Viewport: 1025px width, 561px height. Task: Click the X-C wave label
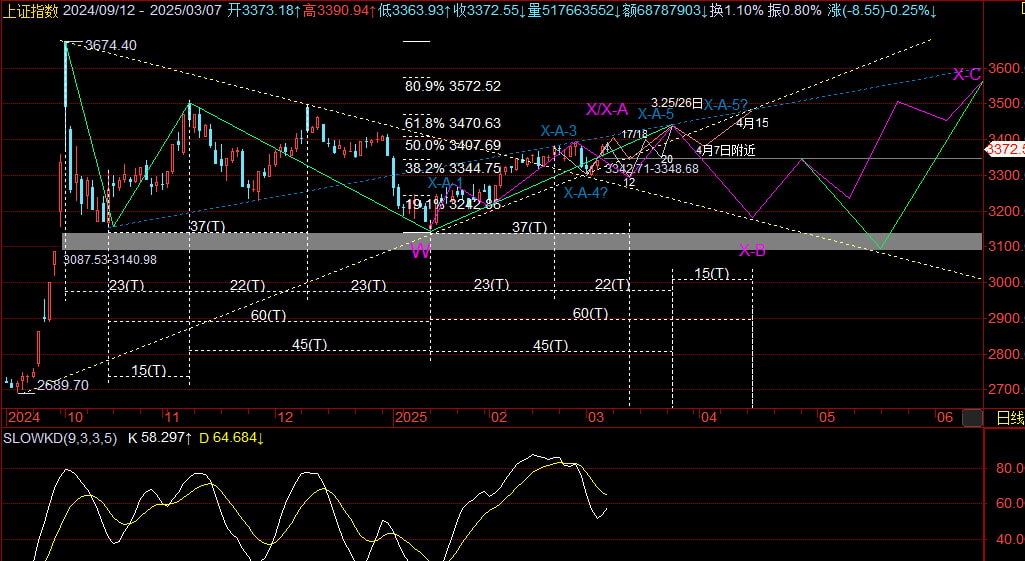coord(966,74)
